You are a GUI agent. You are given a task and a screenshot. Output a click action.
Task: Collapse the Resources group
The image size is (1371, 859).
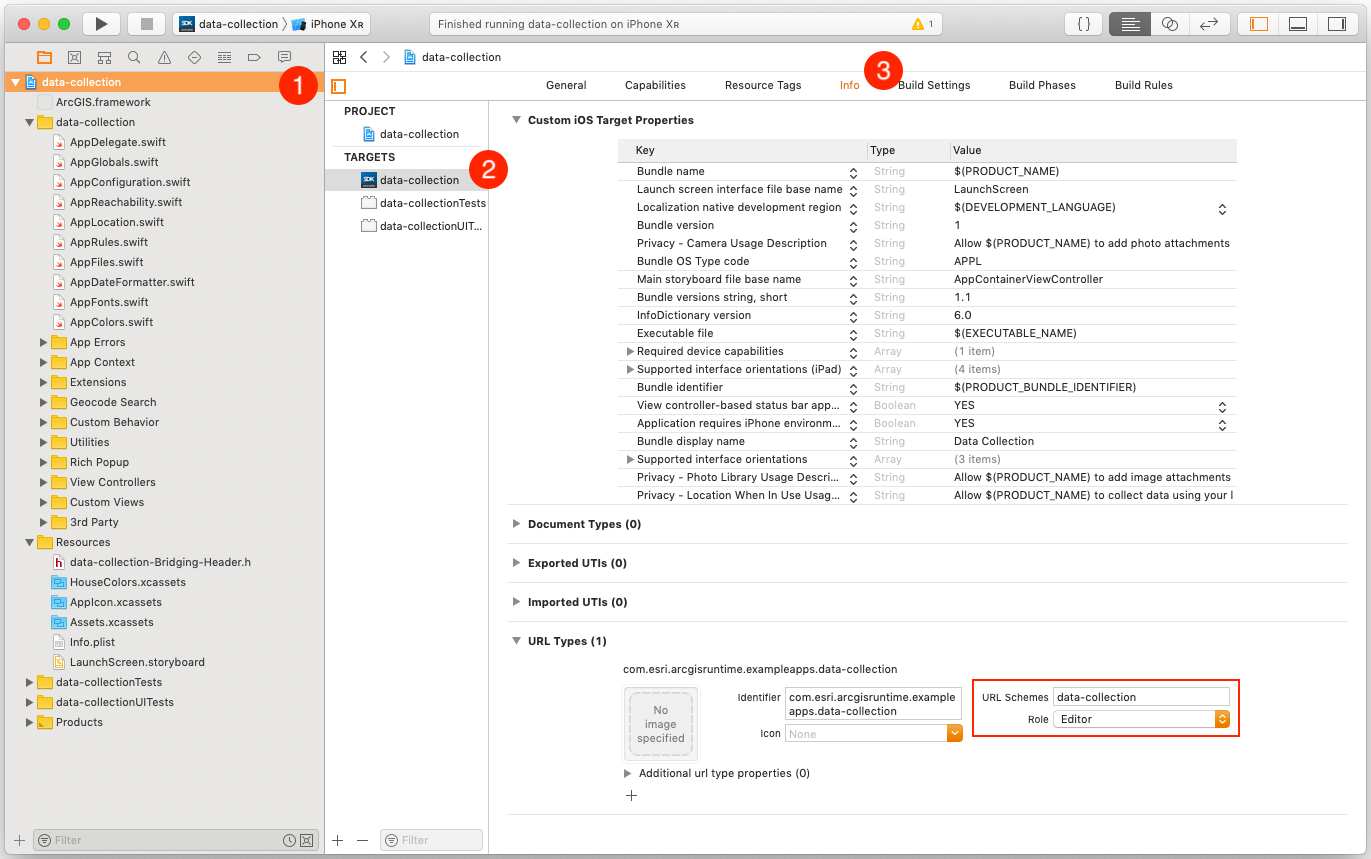tap(30, 542)
